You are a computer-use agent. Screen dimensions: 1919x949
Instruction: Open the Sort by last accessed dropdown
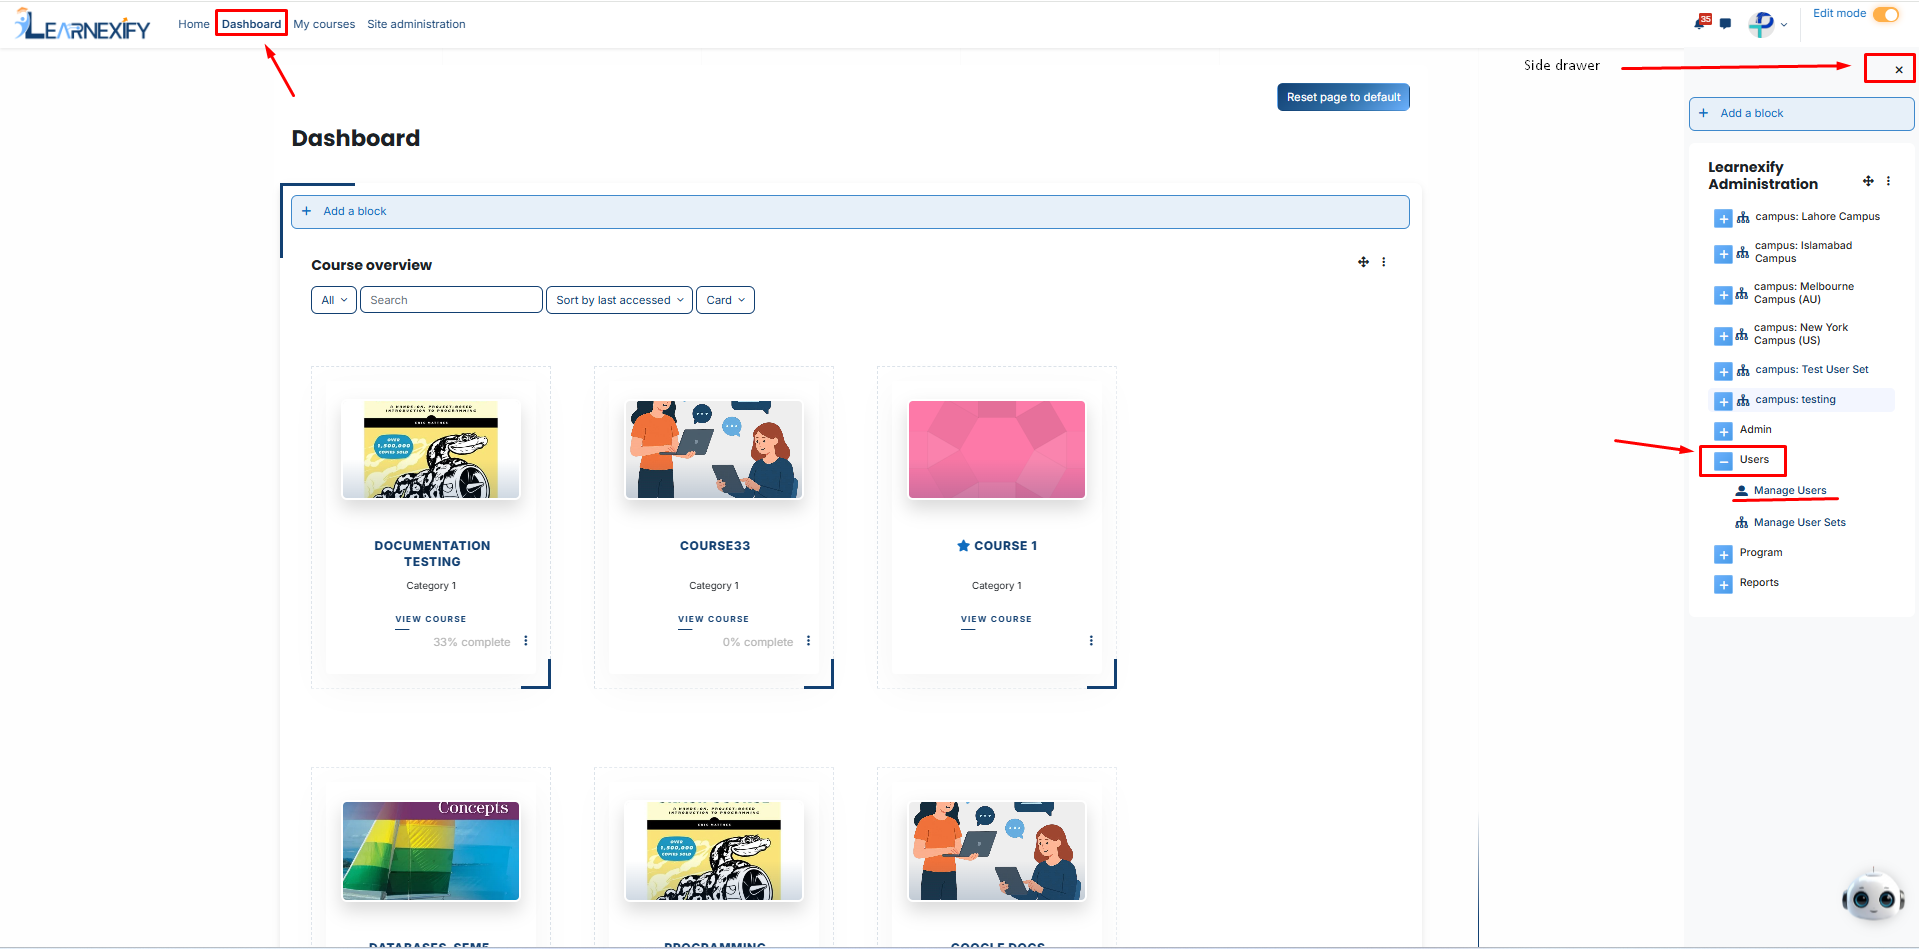(619, 300)
